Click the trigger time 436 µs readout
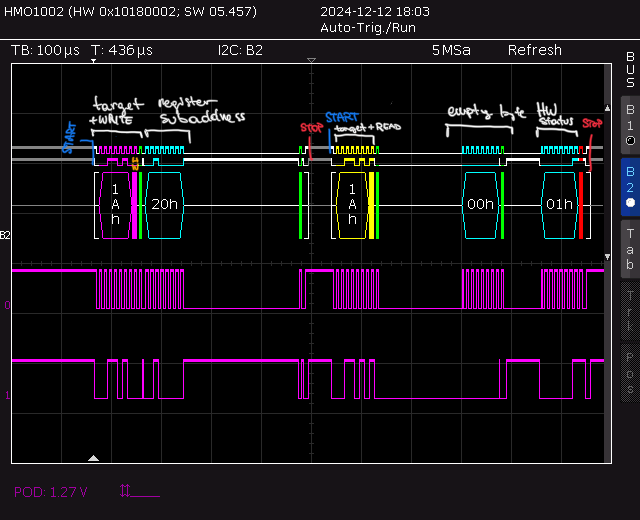The height and width of the screenshot is (520, 640). [122, 50]
